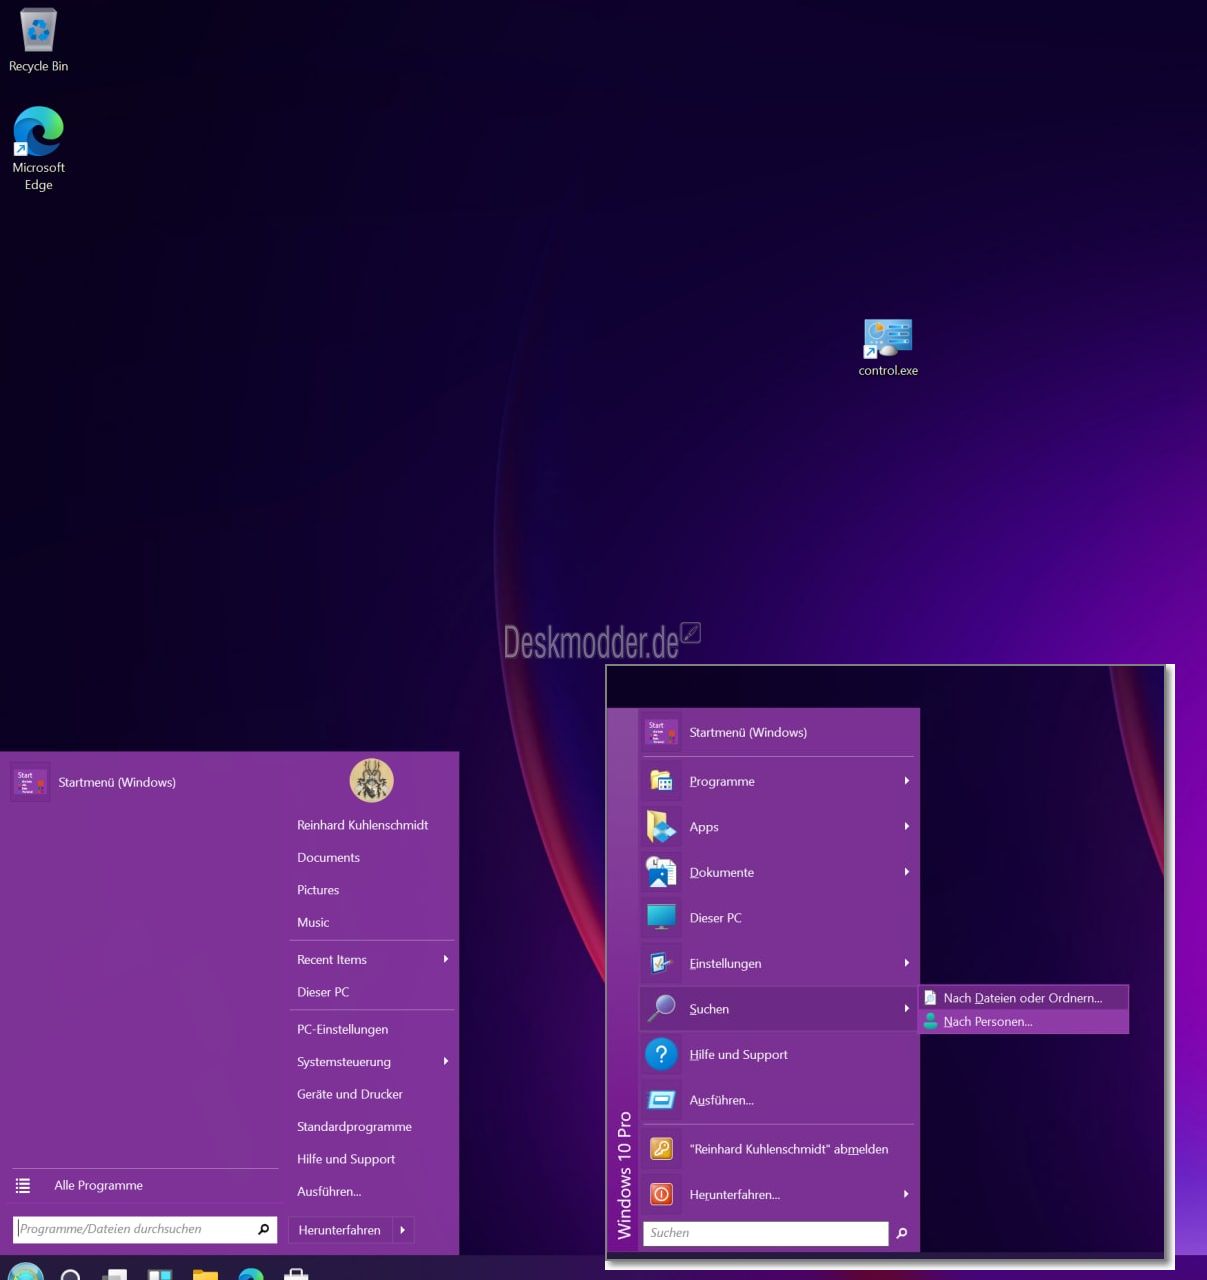Click the Programme folder icon
The width and height of the screenshot is (1207, 1280).
pos(661,781)
